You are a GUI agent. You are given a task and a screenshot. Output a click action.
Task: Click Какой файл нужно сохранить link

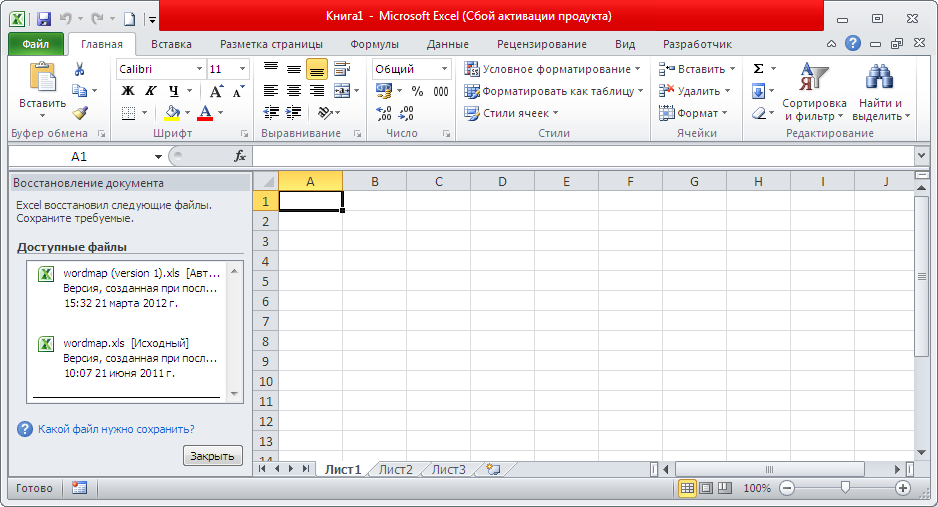pyautogui.click(x=116, y=429)
